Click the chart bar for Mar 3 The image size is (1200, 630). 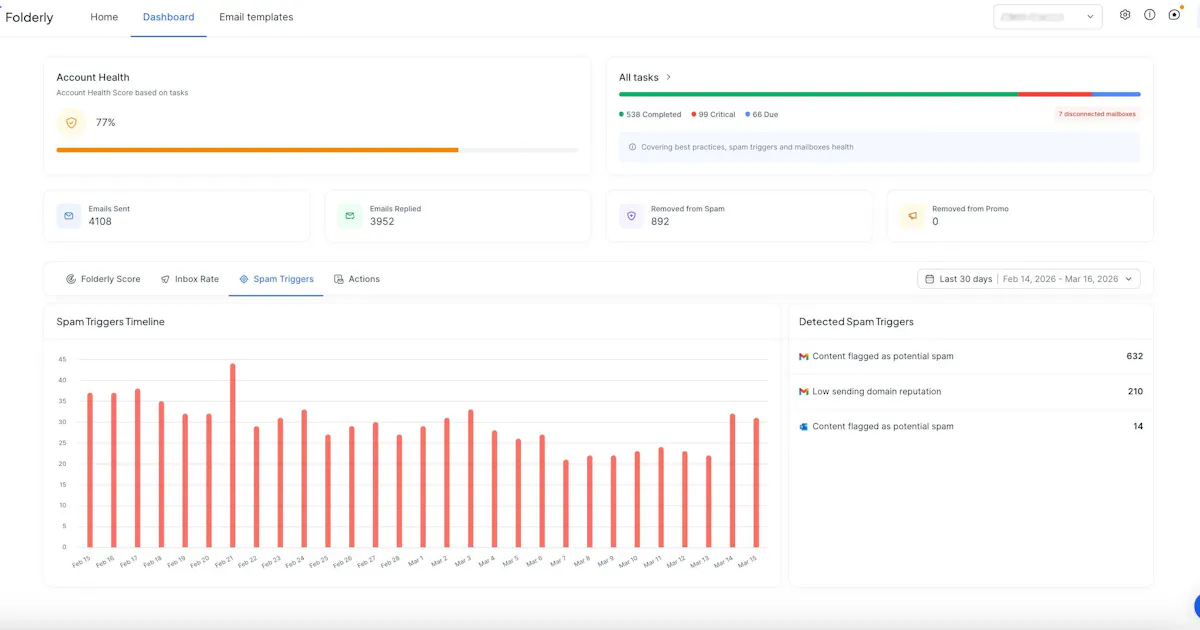coord(470,478)
